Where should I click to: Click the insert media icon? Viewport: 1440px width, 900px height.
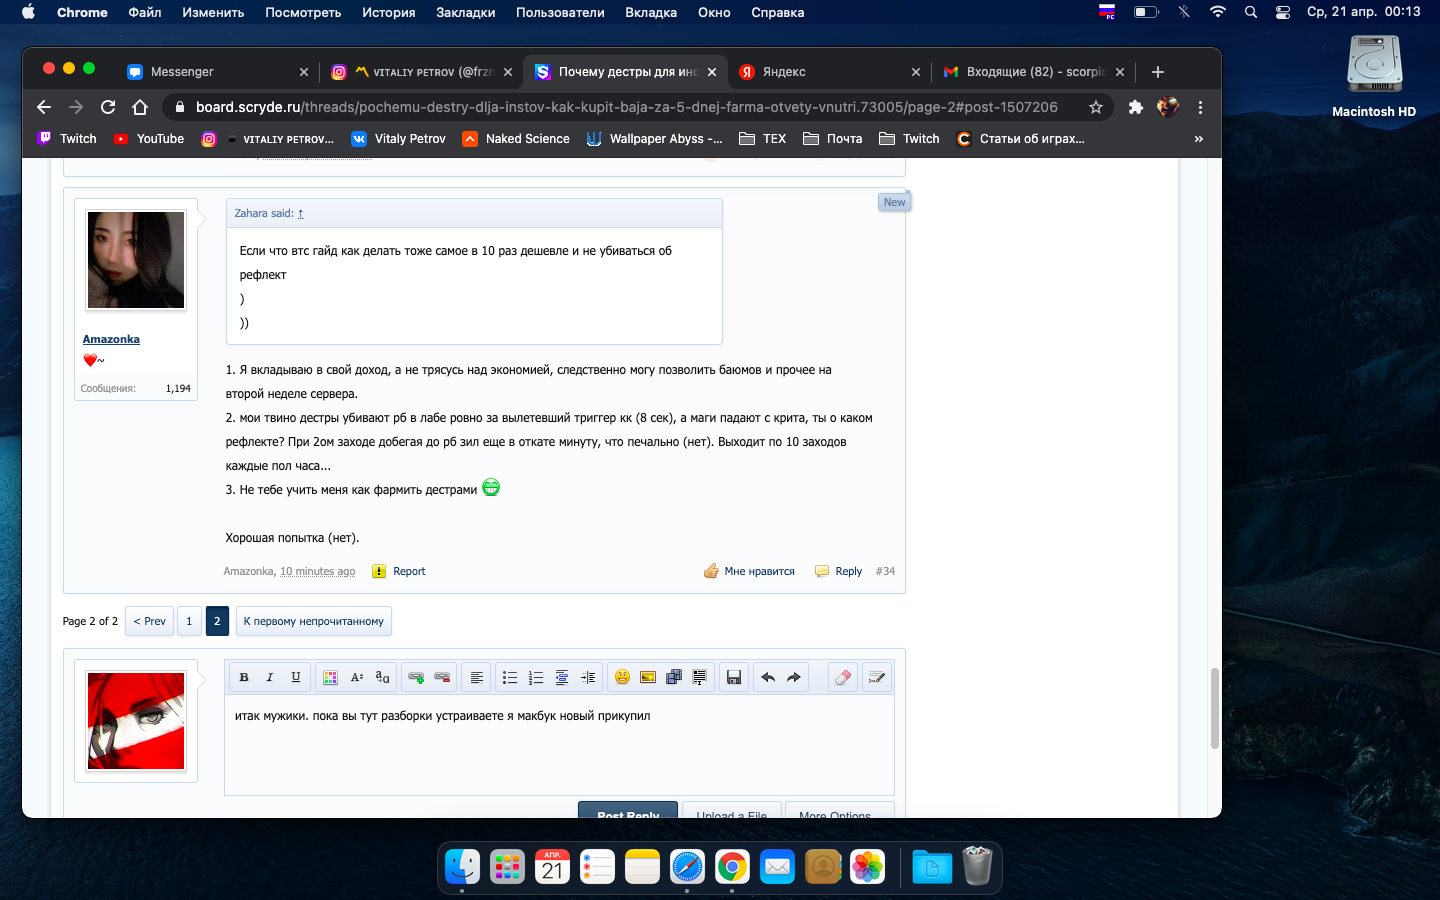click(674, 677)
